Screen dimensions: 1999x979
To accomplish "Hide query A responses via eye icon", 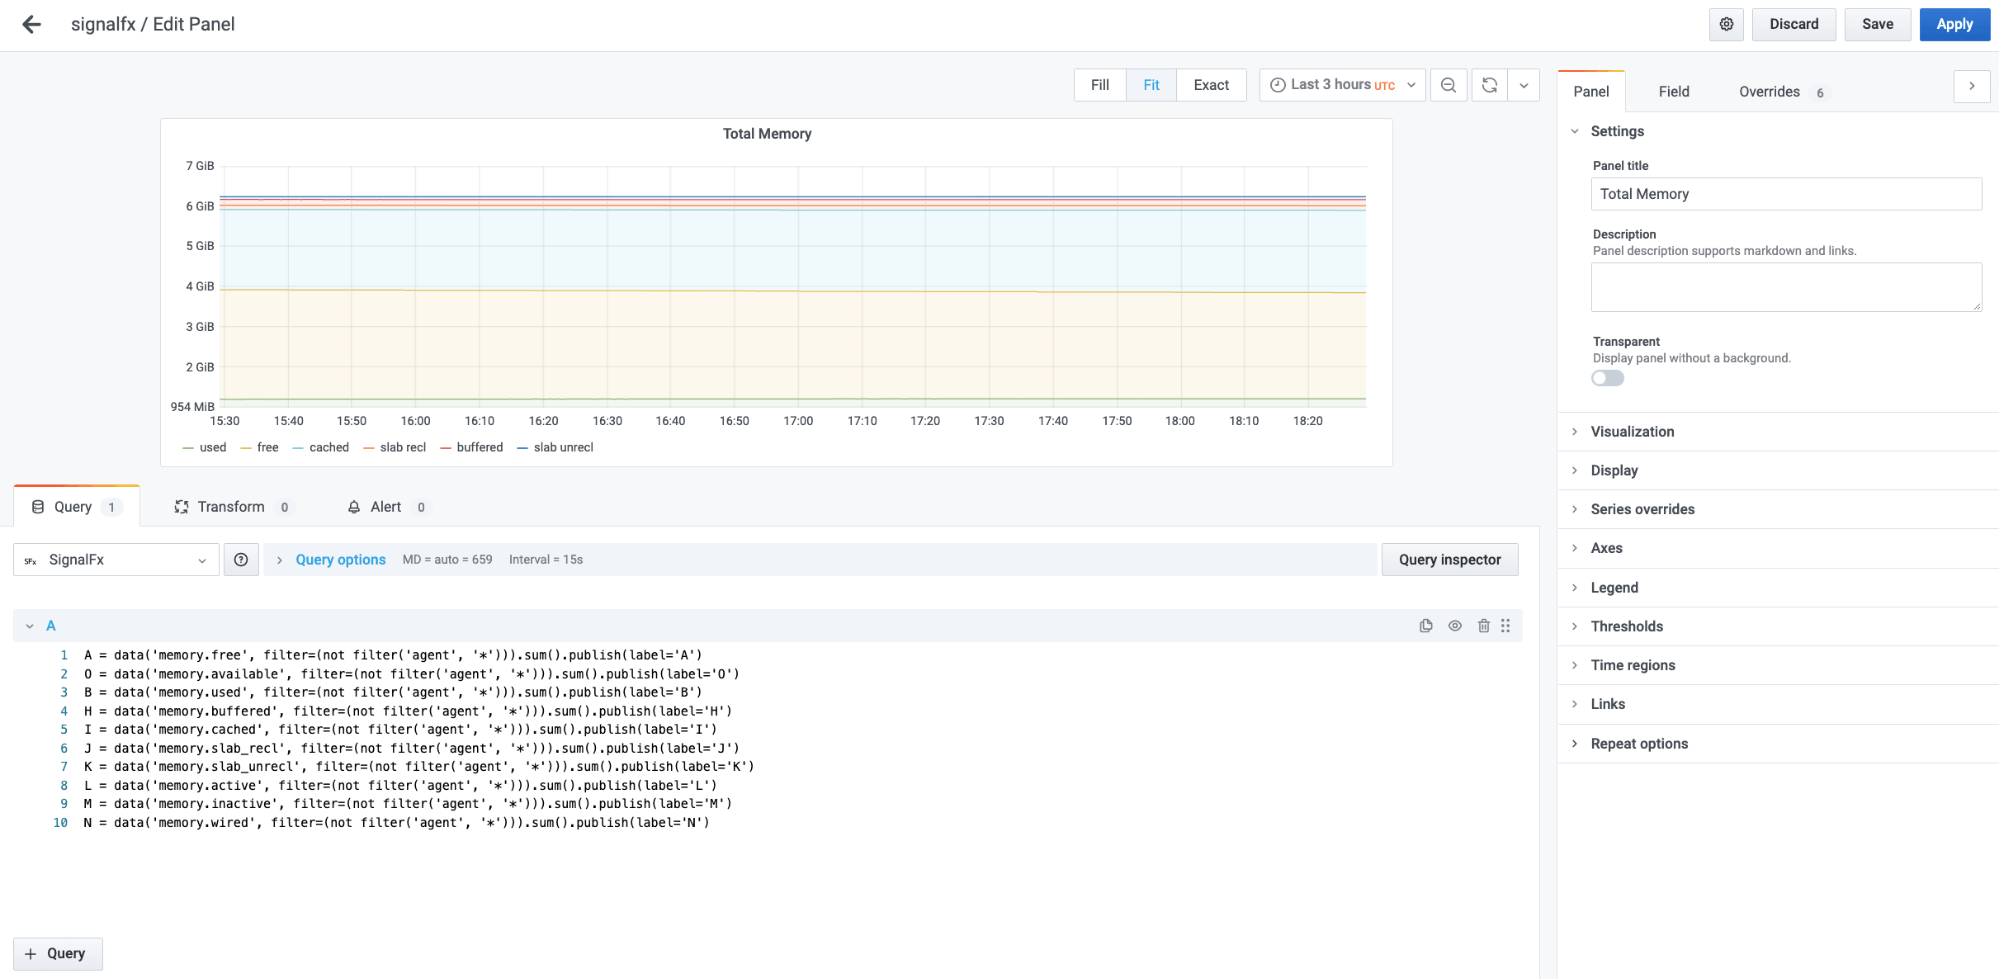I will [1455, 625].
